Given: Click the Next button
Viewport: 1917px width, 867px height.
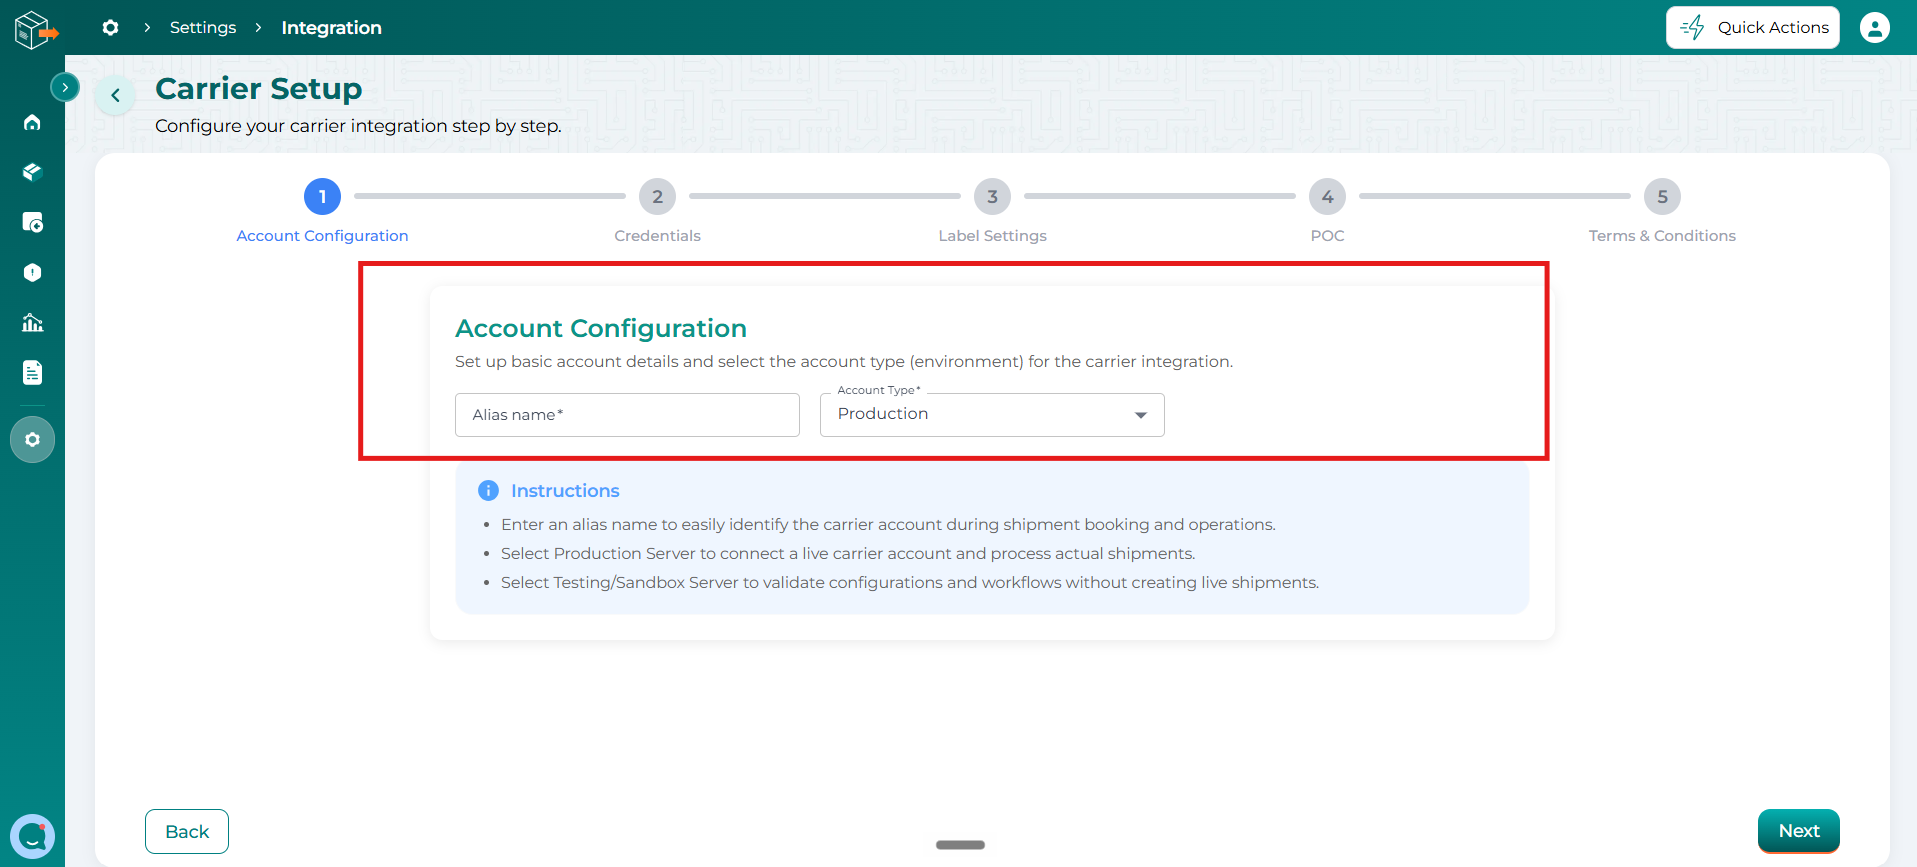Looking at the screenshot, I should [1798, 830].
